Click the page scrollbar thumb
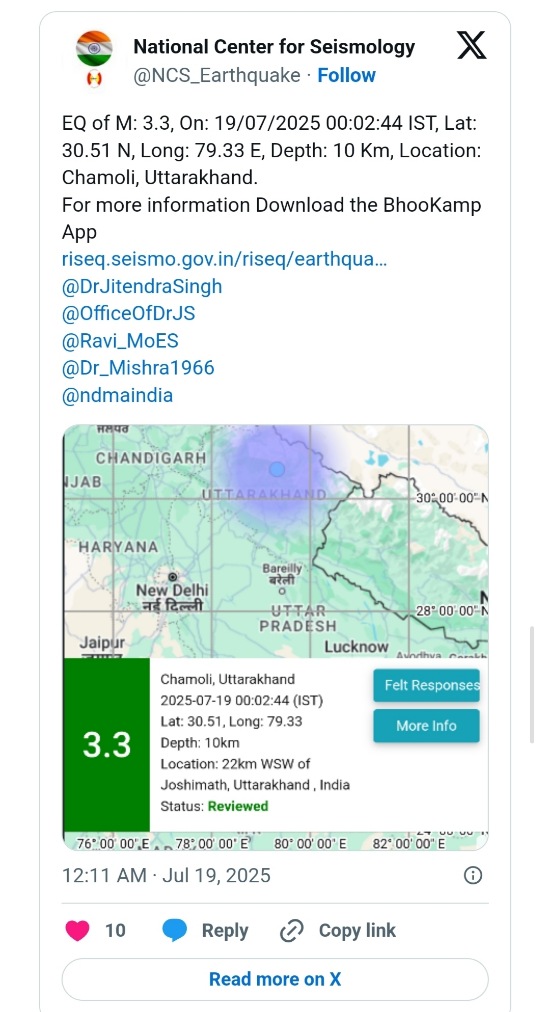Image resolution: width=550 pixels, height=1012 pixels. (532, 684)
